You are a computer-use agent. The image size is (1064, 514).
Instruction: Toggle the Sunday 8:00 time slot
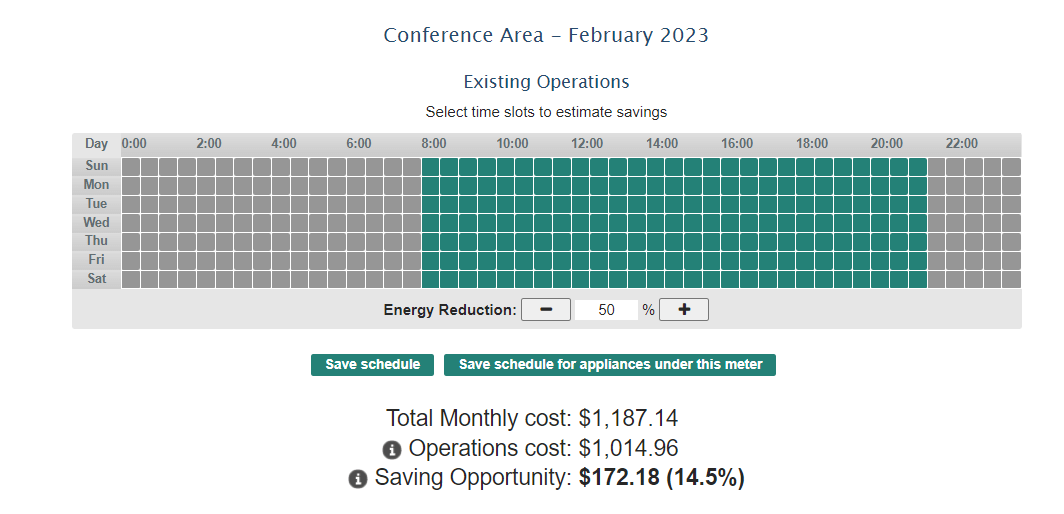pos(431,166)
